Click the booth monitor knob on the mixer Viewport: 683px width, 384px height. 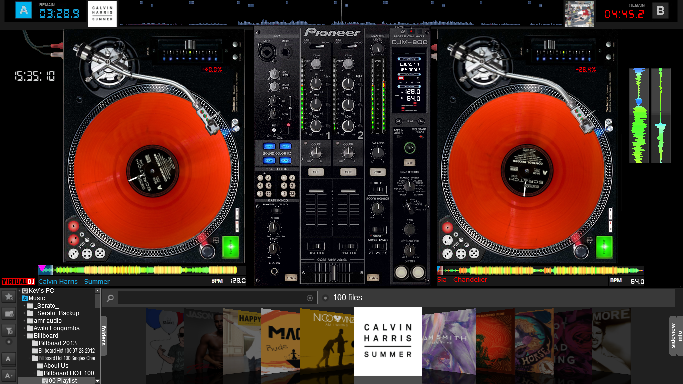click(377, 209)
